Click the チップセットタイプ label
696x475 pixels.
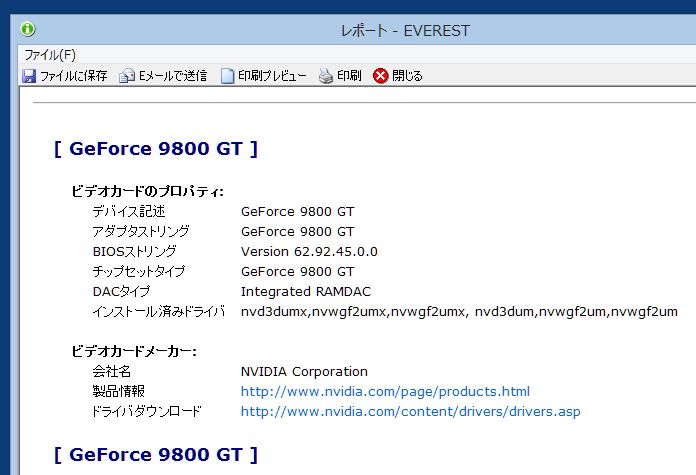pyautogui.click(x=138, y=271)
